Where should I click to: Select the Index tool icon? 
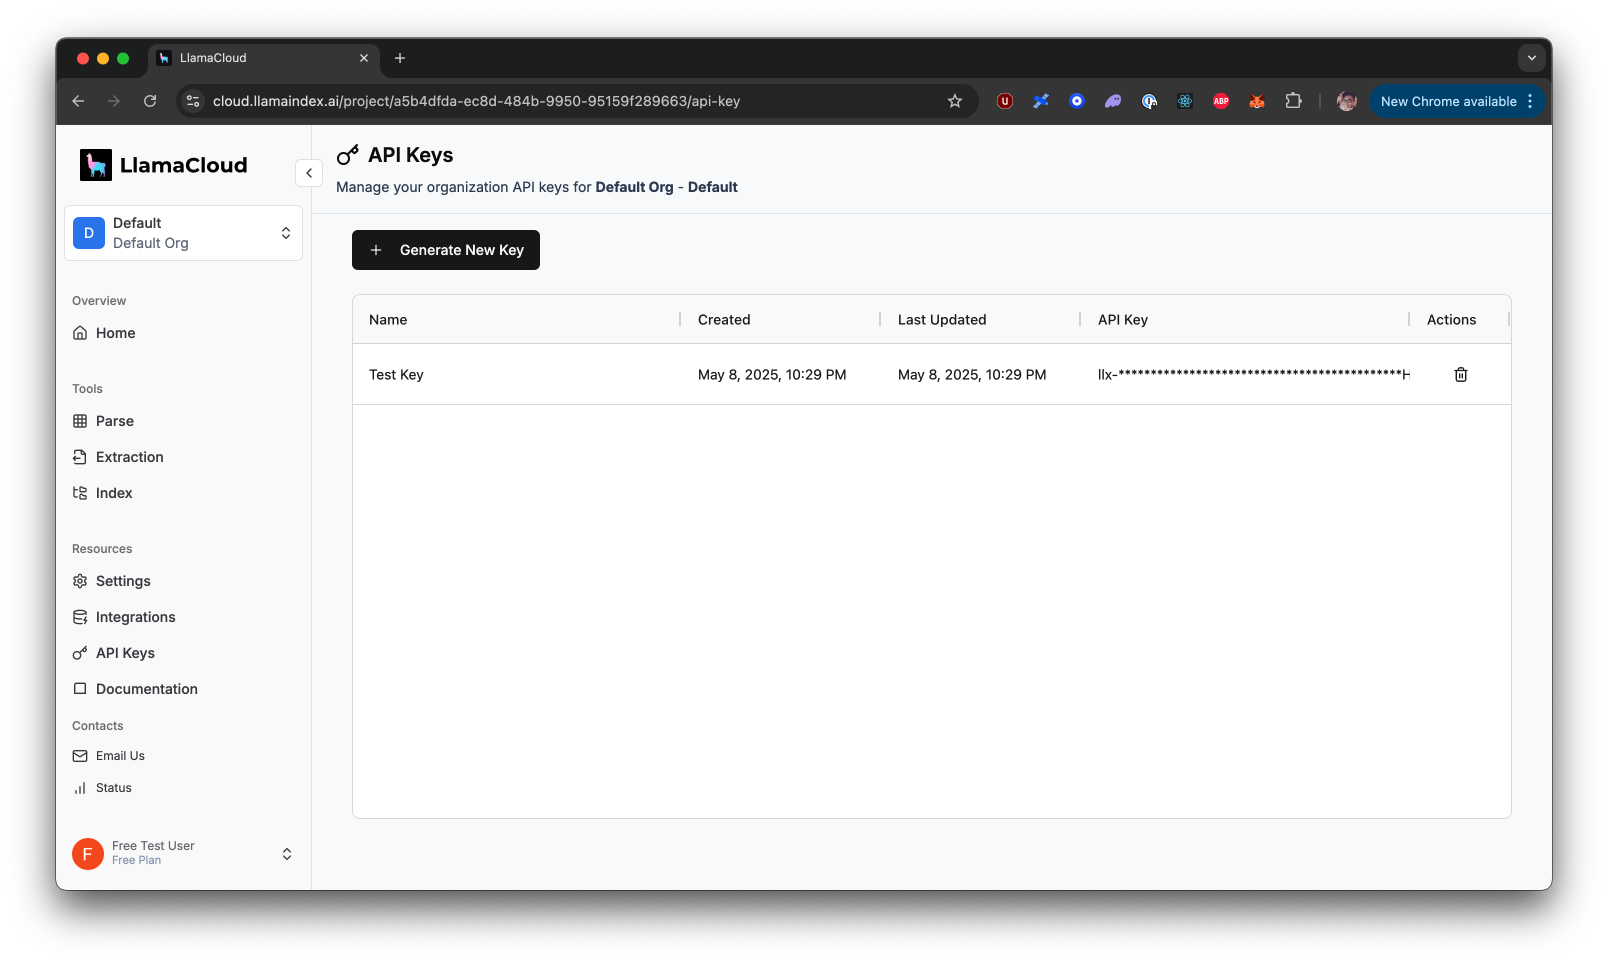point(81,493)
